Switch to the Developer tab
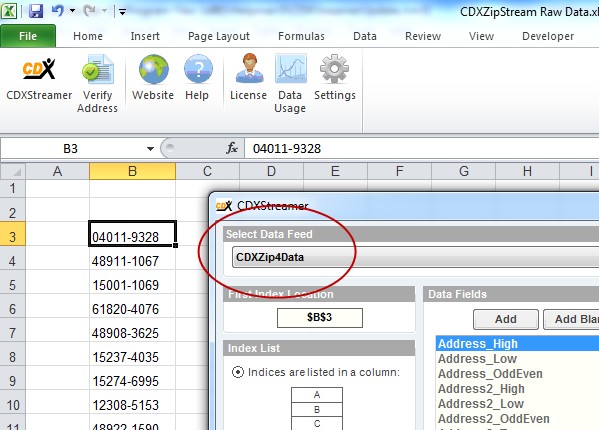The height and width of the screenshot is (430, 599). [x=548, y=36]
